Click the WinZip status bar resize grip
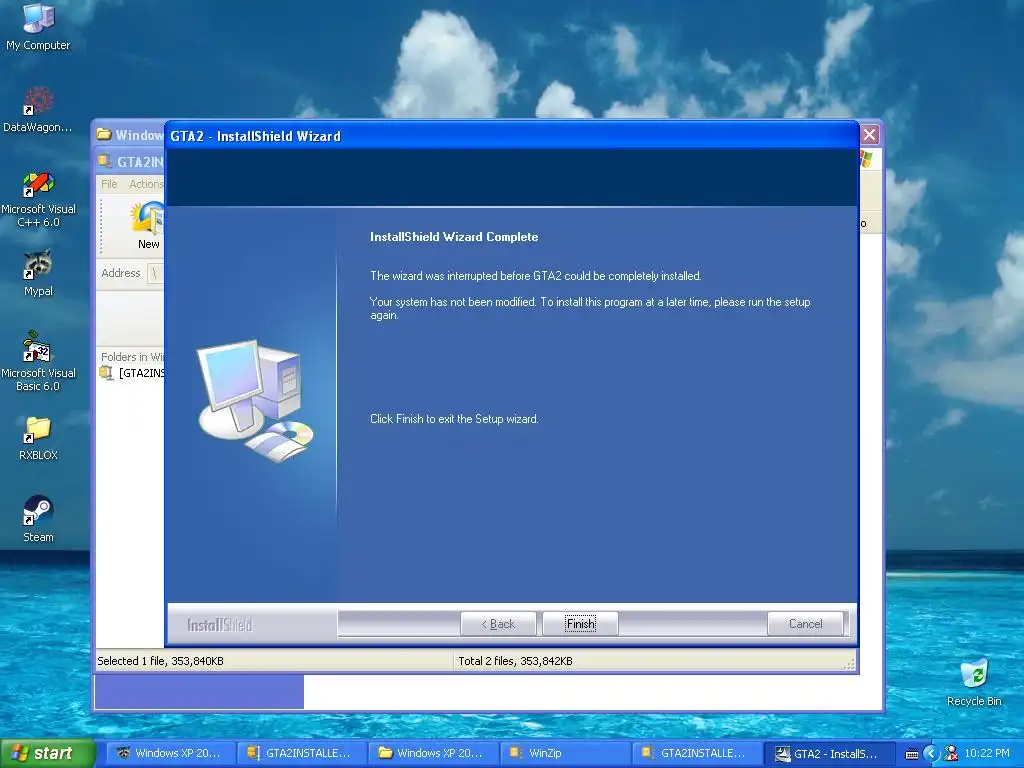Viewport: 1024px width, 768px height. (850, 665)
